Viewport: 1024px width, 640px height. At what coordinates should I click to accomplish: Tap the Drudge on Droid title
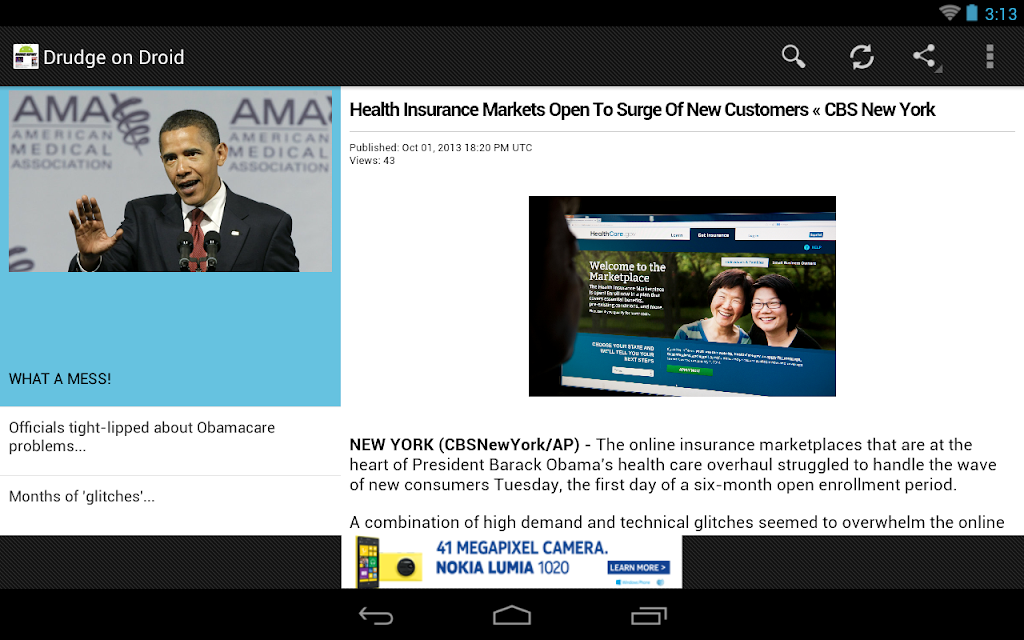[x=114, y=57]
